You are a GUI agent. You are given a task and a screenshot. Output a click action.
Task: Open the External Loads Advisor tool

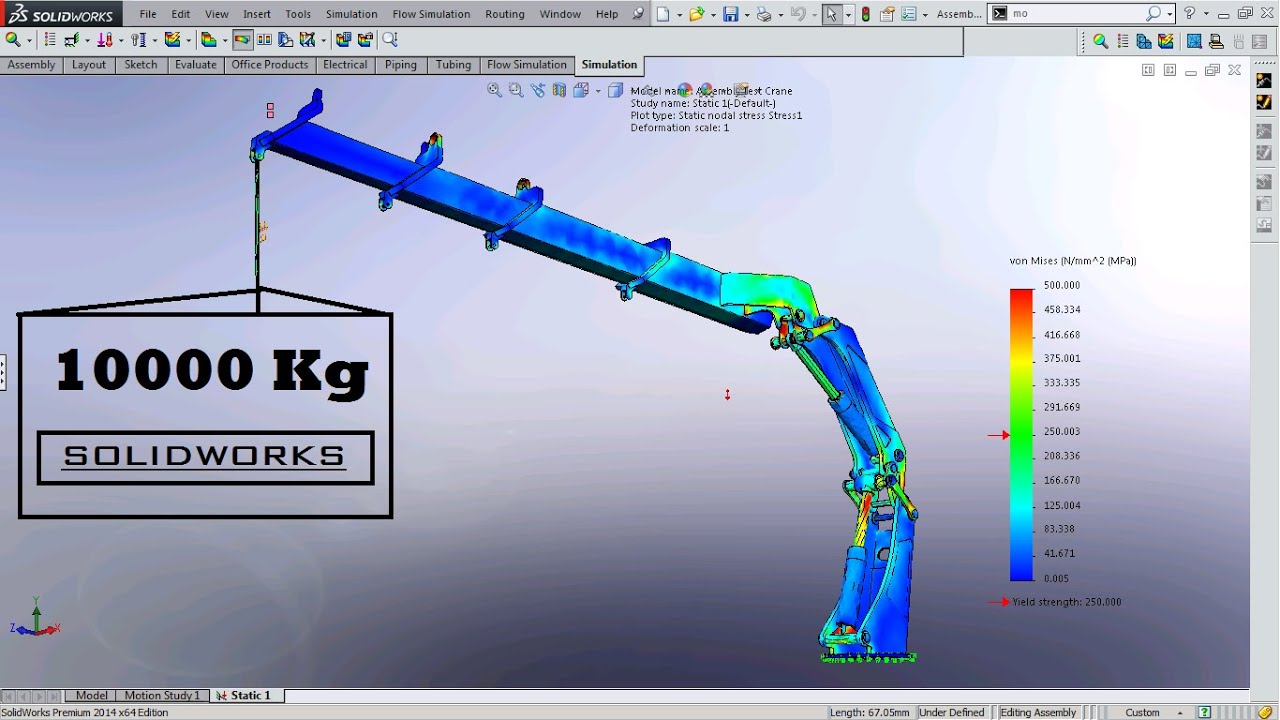click(104, 40)
